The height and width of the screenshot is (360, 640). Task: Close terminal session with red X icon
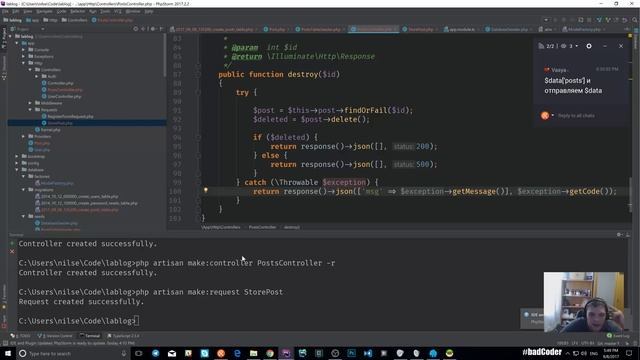click(12, 251)
